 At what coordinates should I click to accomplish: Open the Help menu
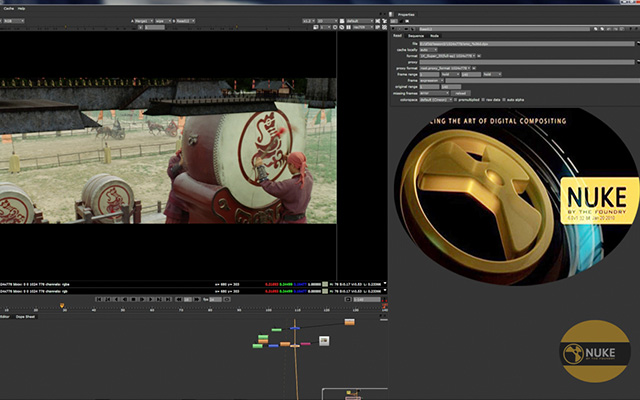[x=21, y=8]
